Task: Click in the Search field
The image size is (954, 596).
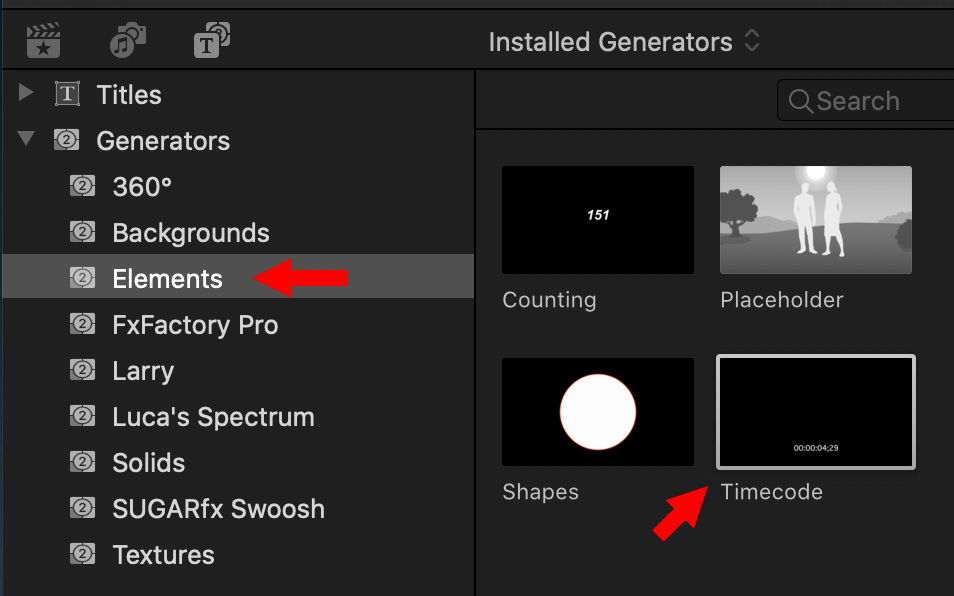Action: click(865, 100)
